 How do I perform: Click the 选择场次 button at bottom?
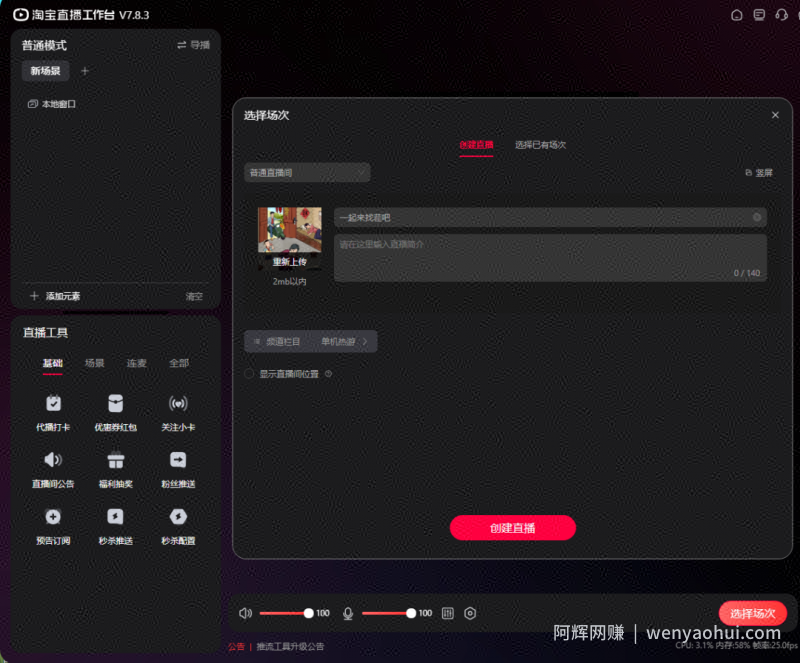coord(753,613)
